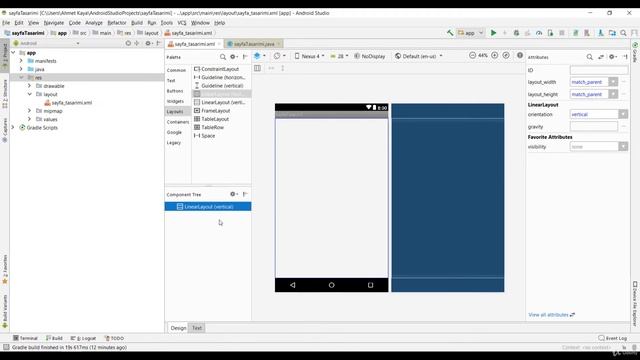Expand the java folder
Screen dimensions: 640x360
(21, 69)
